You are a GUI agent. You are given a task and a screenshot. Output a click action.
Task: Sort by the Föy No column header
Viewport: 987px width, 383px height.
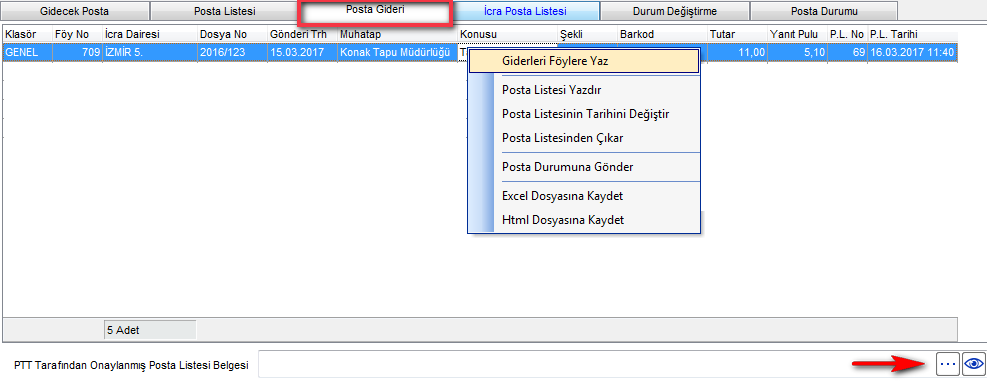(x=77, y=35)
